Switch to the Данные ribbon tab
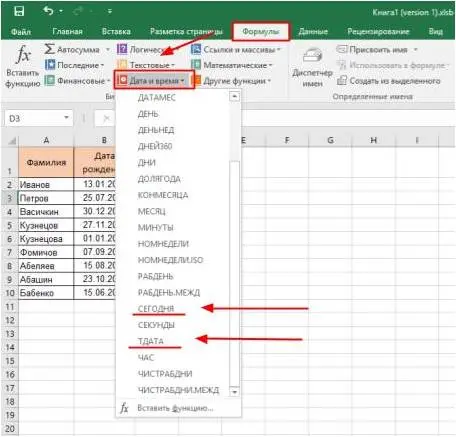The width and height of the screenshot is (456, 437). 313,31
